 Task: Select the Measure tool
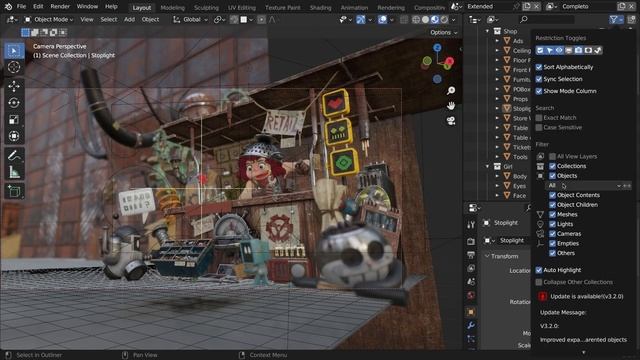14,172
